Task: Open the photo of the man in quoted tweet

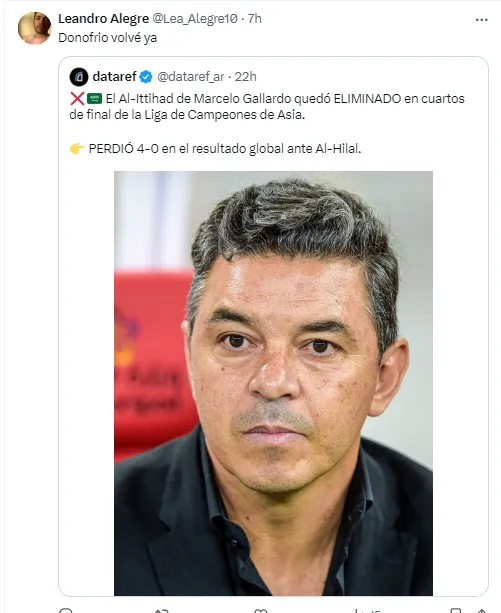Action: tap(273, 383)
